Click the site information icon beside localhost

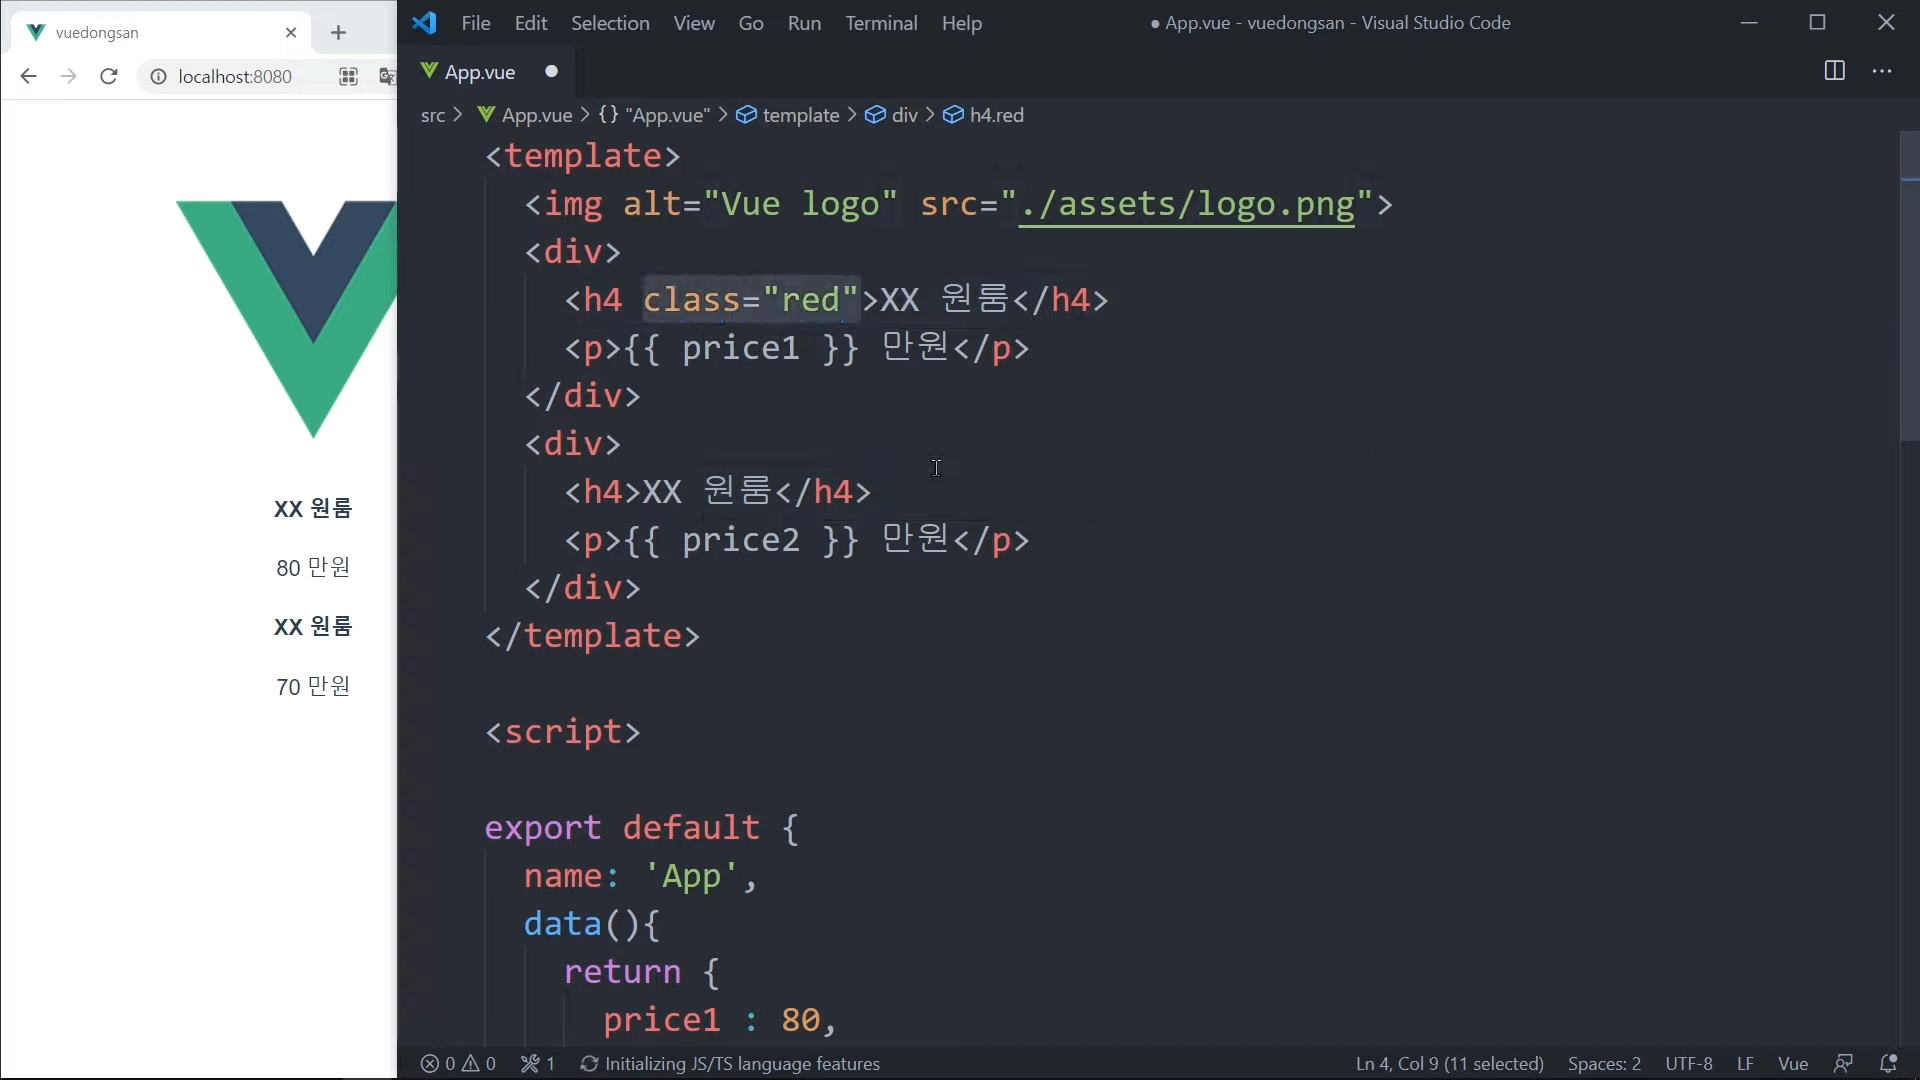pos(158,76)
